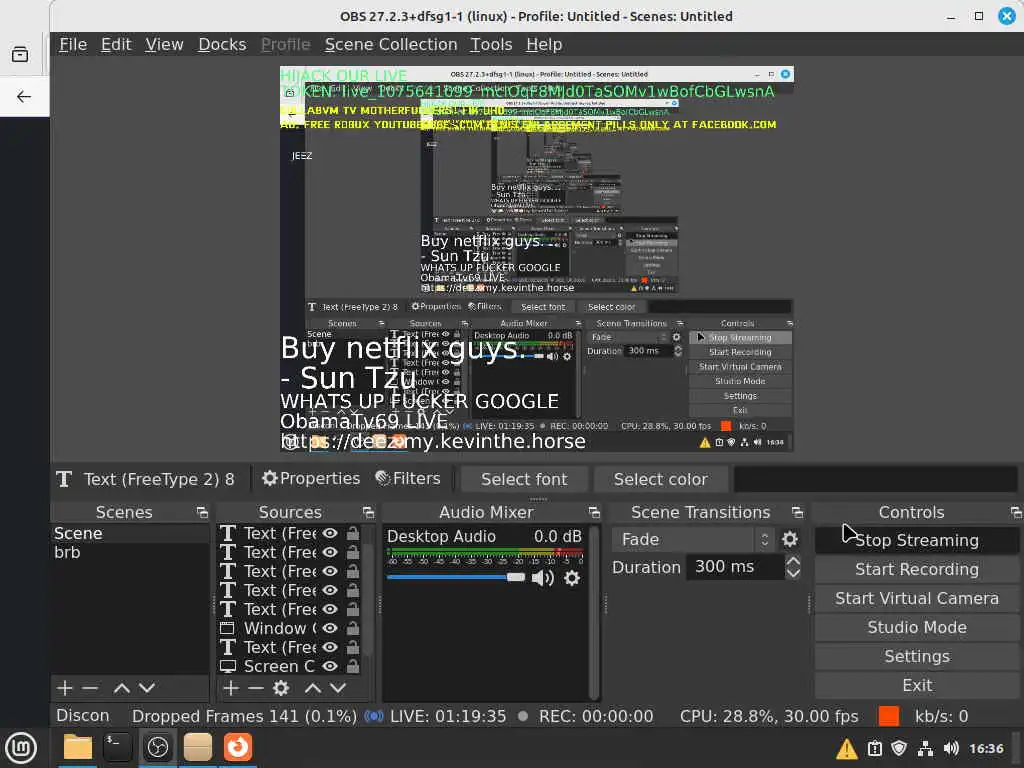This screenshot has width=1024, height=768.
Task: Click the Select color button
Action: pyautogui.click(x=660, y=479)
